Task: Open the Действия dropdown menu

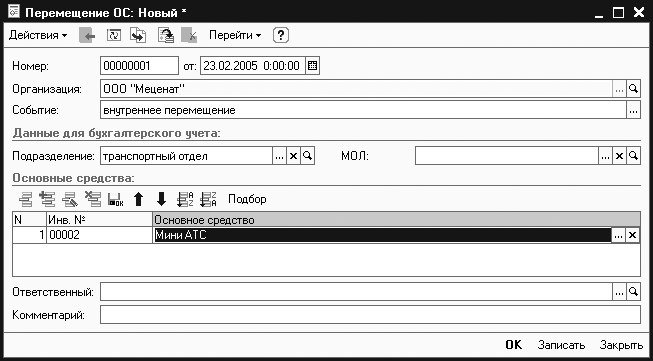Action: coord(37,36)
